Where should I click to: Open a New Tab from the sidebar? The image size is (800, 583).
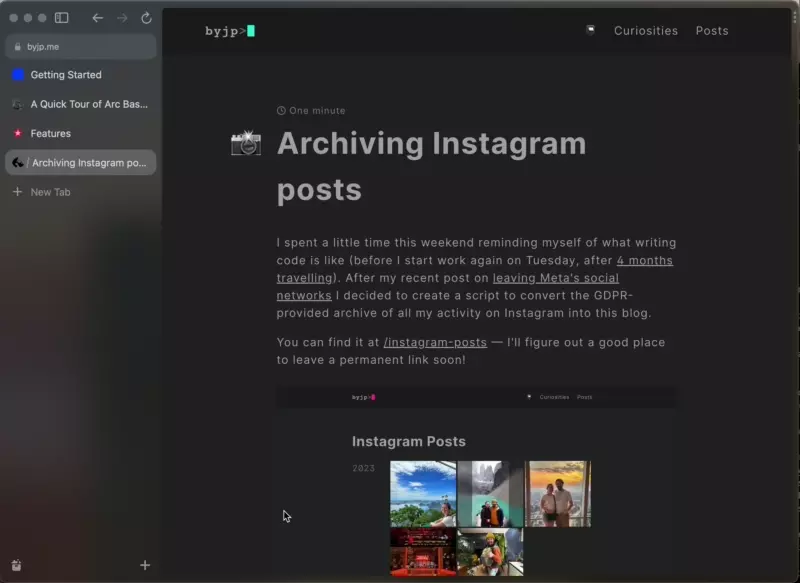pyautogui.click(x=81, y=192)
